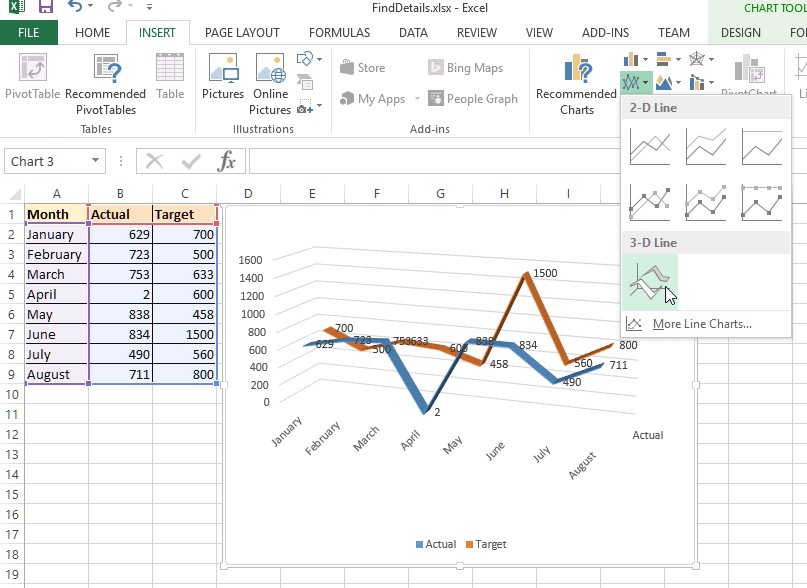Select the basic 2-D Line chart

click(650, 147)
